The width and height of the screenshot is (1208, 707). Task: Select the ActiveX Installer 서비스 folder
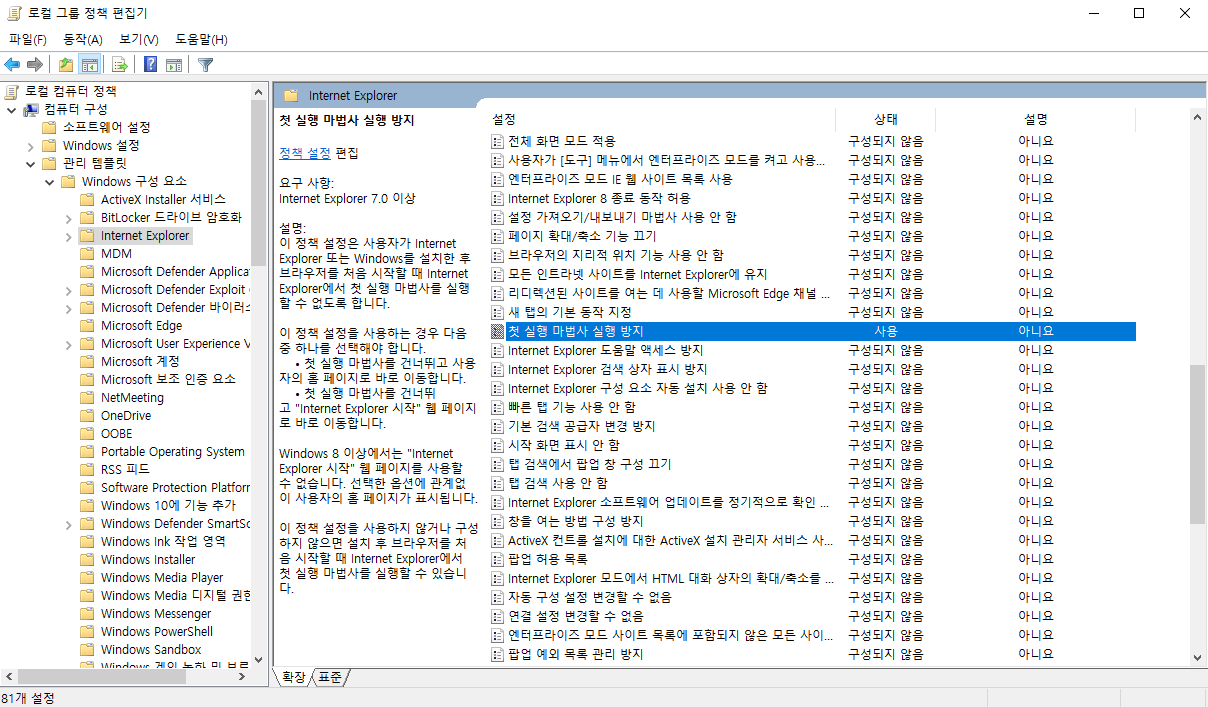163,199
